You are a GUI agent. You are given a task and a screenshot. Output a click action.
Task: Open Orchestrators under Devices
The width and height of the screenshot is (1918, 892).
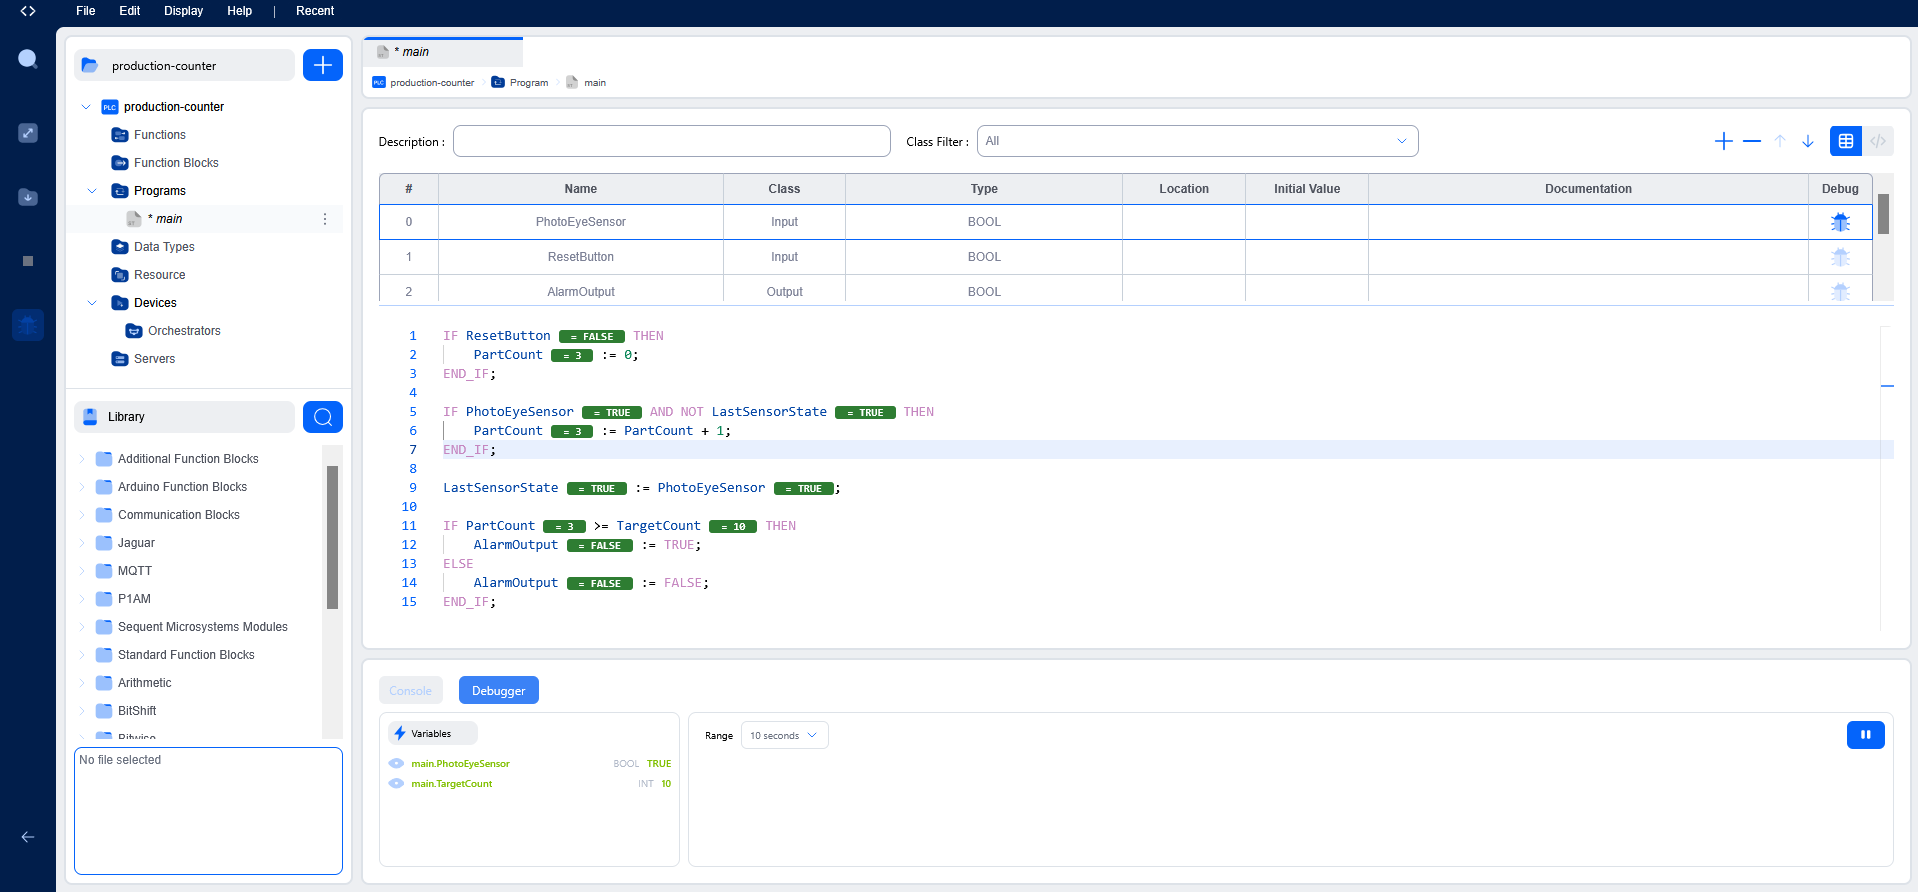(x=184, y=331)
